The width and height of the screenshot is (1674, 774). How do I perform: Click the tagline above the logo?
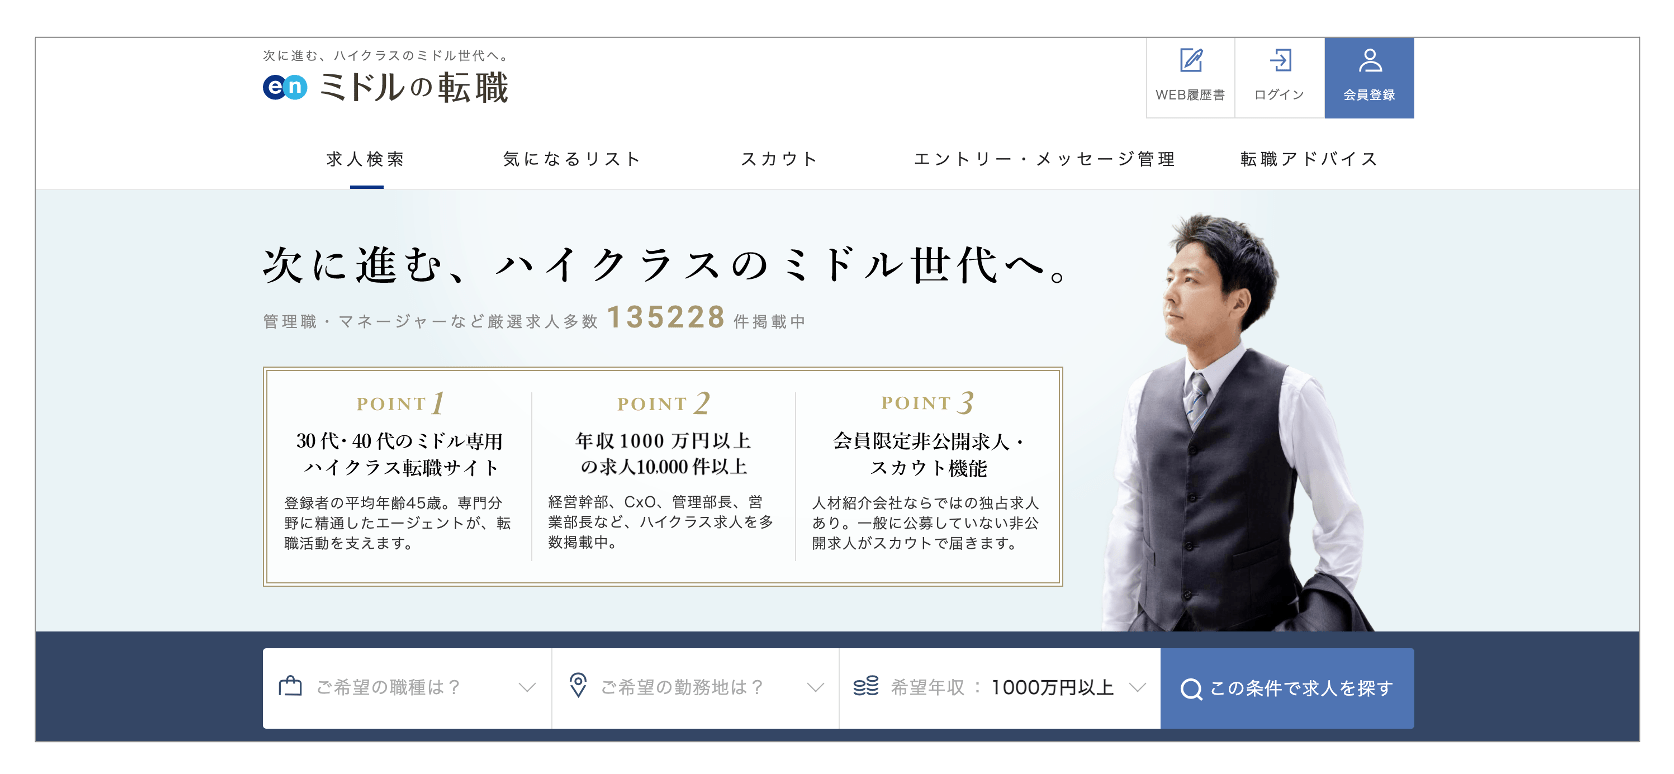click(387, 56)
